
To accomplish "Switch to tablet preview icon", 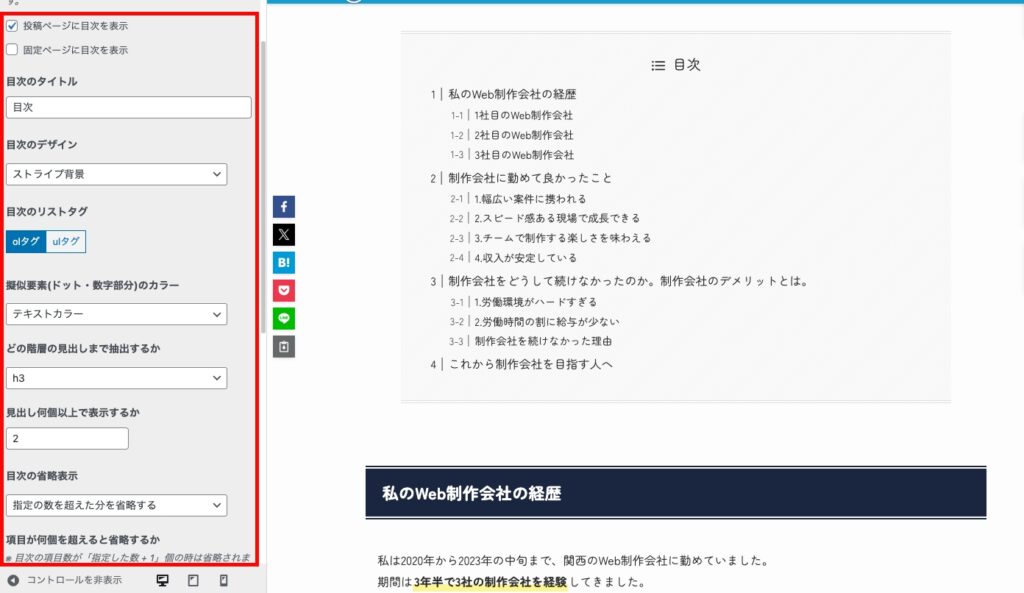I will 193,580.
